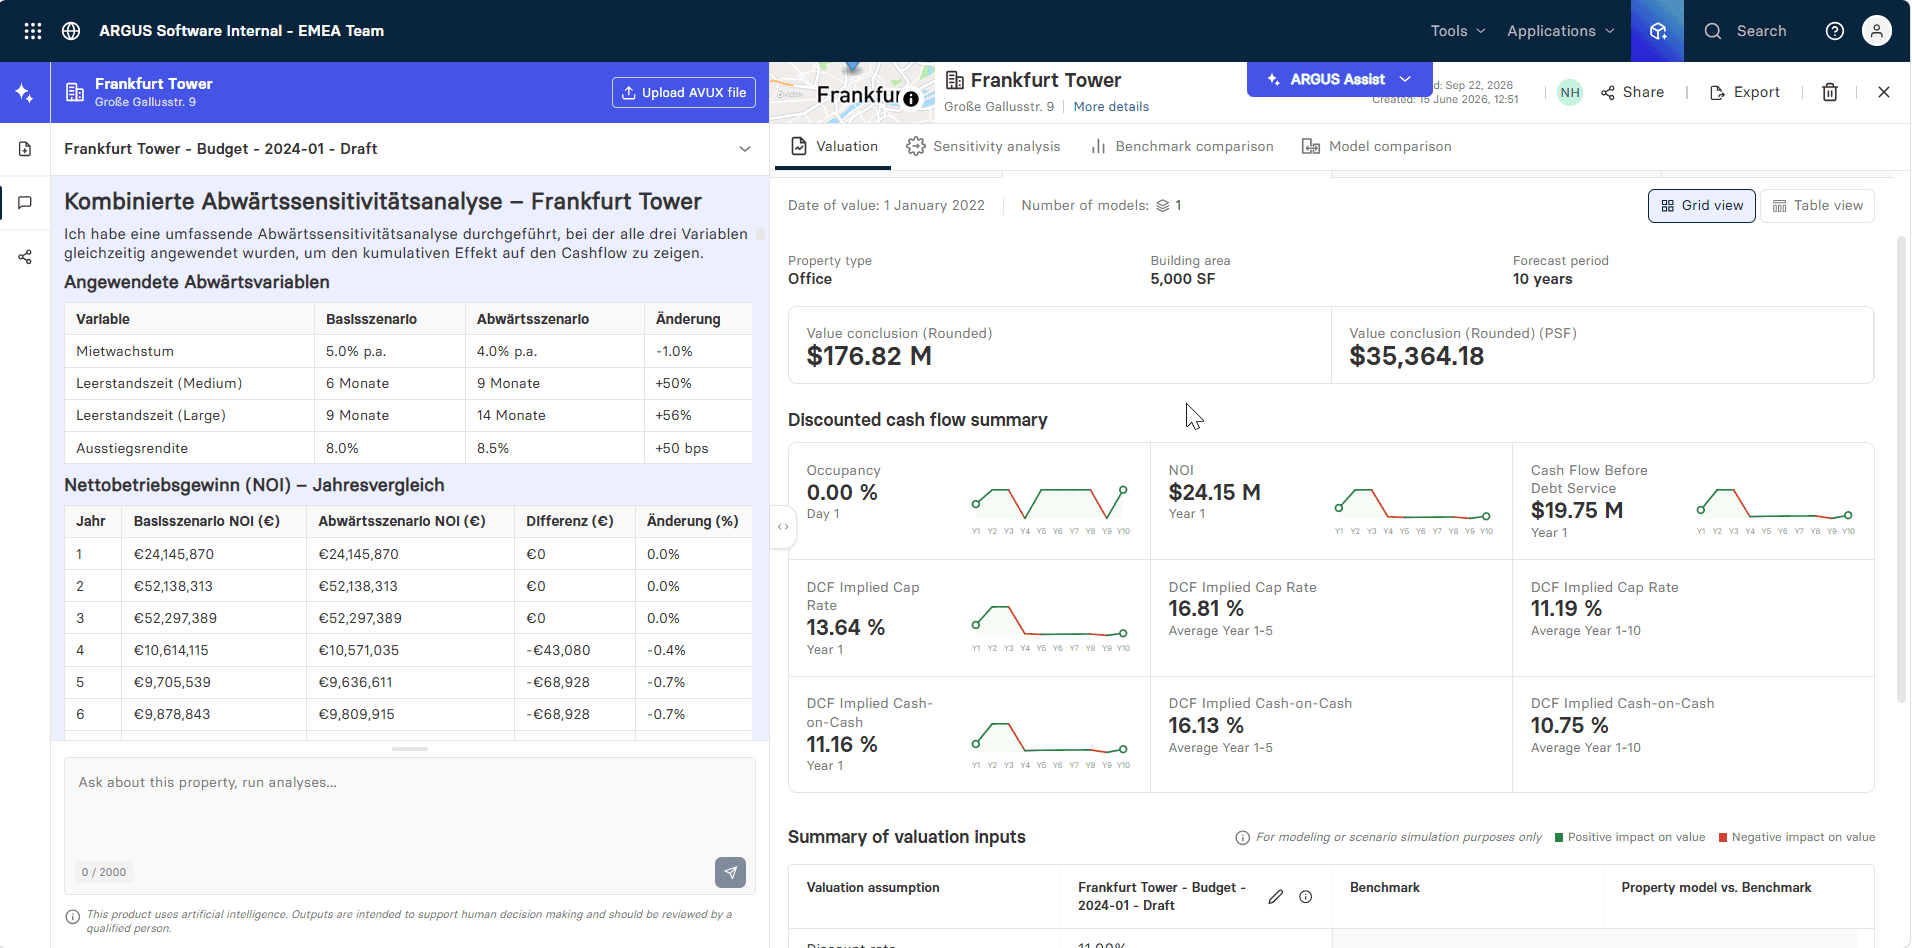
Task: Open the user profile avatar
Action: click(1877, 31)
